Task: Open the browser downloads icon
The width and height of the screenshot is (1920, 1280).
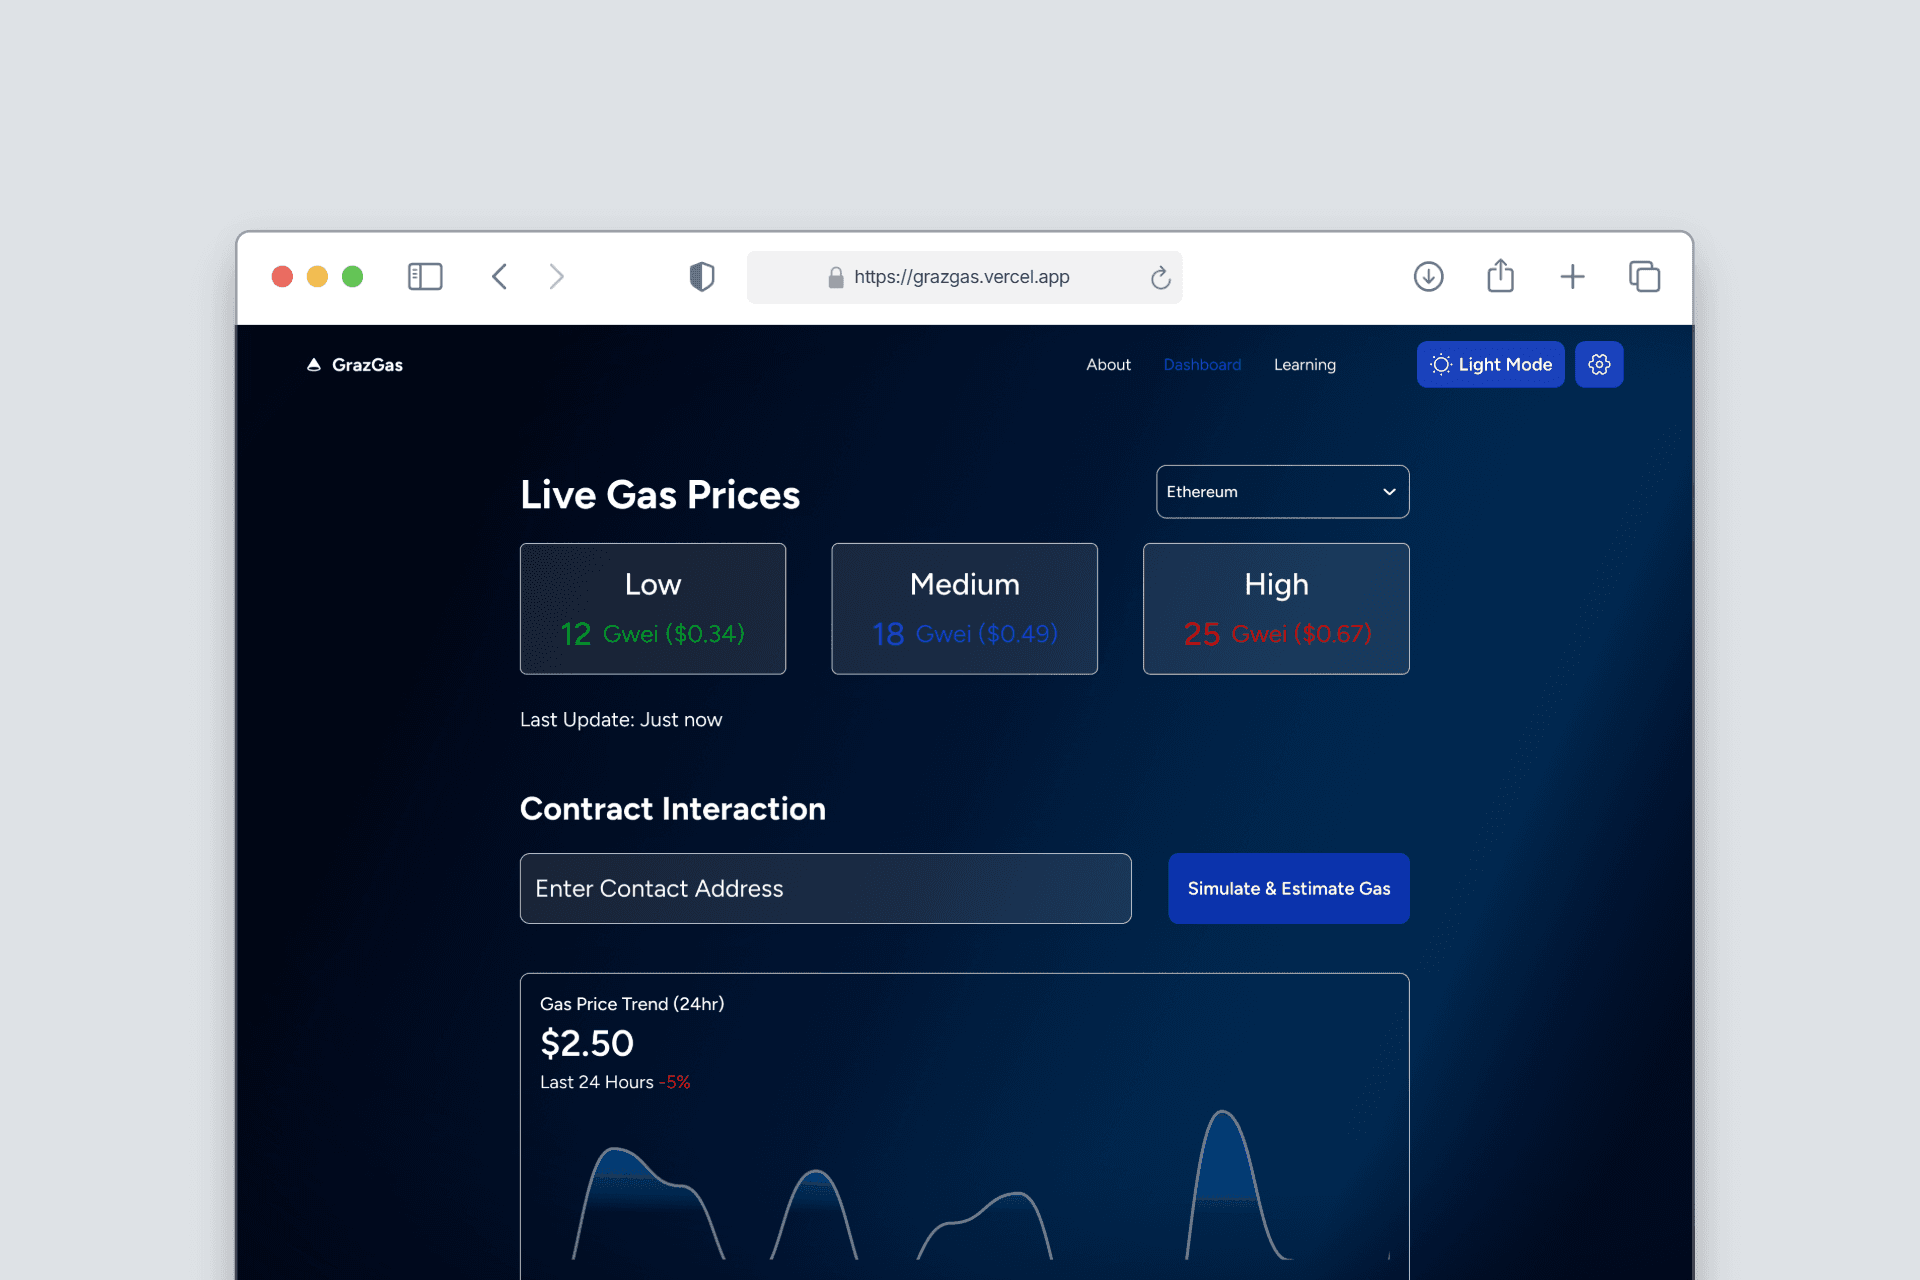Action: 1428,276
